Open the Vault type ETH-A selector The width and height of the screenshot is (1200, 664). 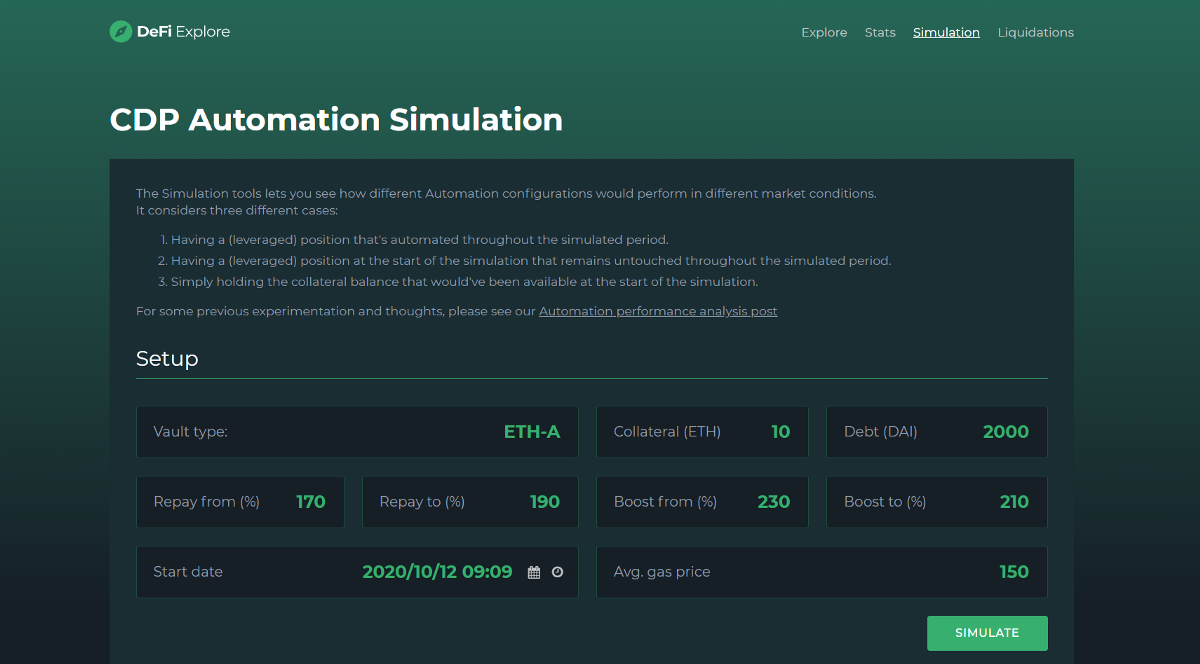pyautogui.click(x=532, y=432)
